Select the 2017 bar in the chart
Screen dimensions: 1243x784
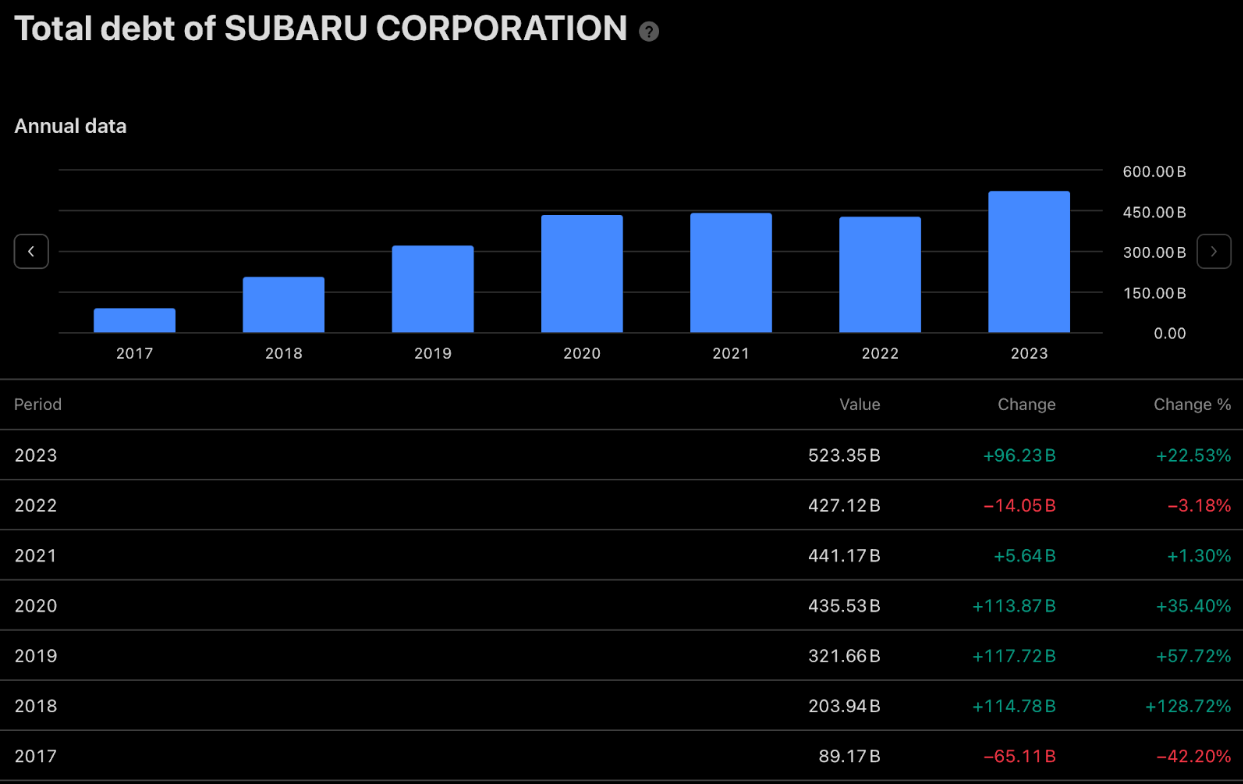[x=135, y=320]
